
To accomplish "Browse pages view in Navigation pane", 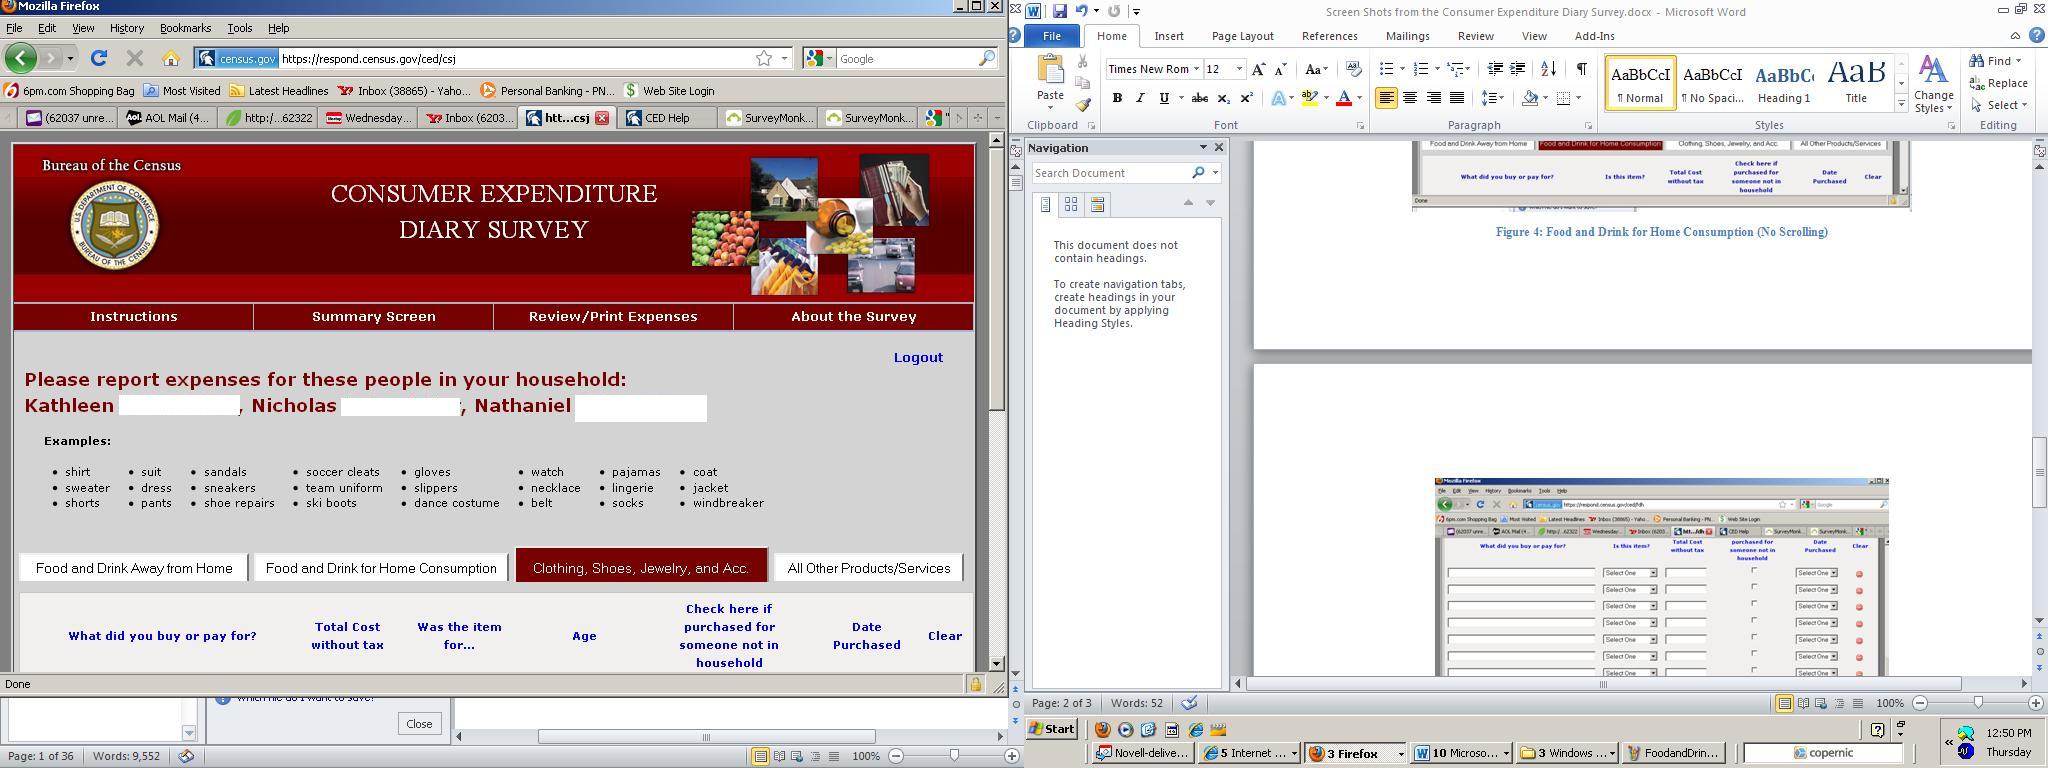I will tap(1071, 204).
